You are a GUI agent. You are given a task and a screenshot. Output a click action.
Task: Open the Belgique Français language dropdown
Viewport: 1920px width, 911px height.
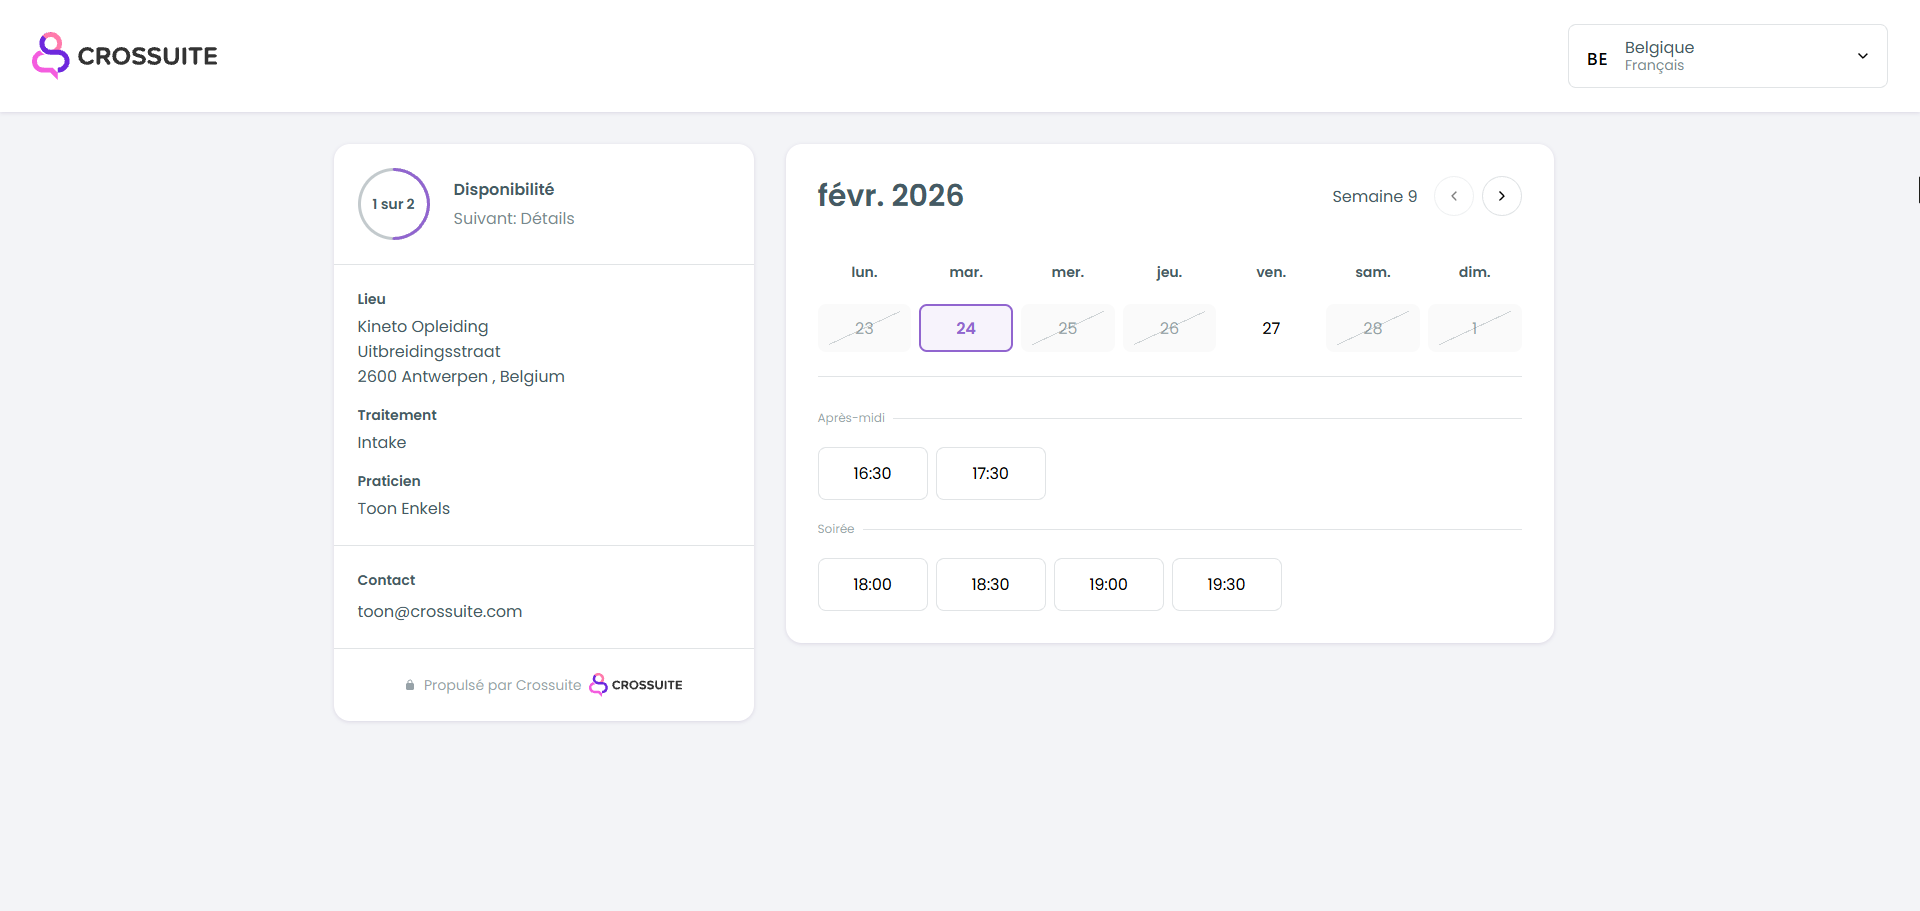pyautogui.click(x=1727, y=56)
